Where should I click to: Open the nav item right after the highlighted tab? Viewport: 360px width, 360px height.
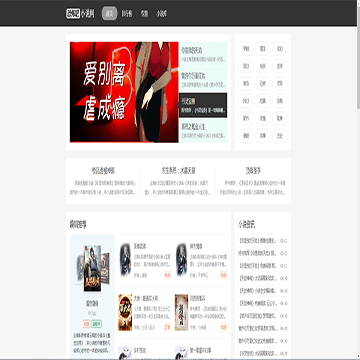click(127, 14)
